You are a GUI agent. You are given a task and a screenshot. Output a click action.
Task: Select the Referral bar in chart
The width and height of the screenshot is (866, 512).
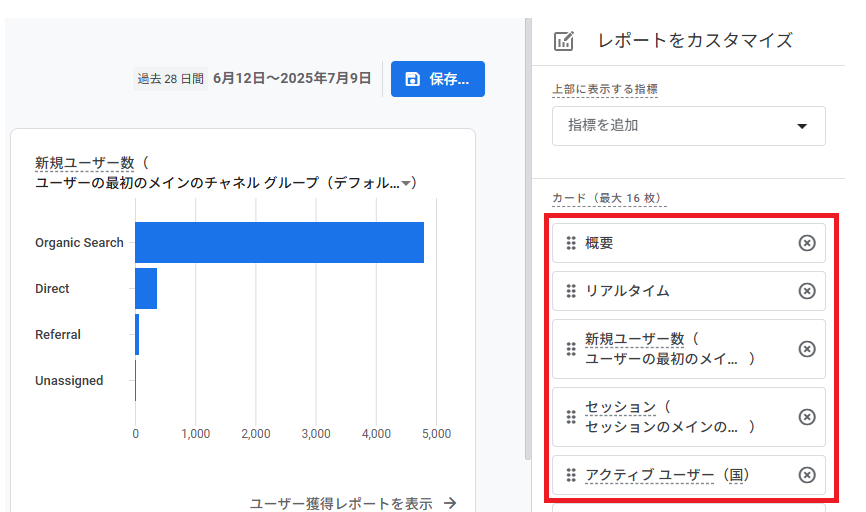coord(137,335)
